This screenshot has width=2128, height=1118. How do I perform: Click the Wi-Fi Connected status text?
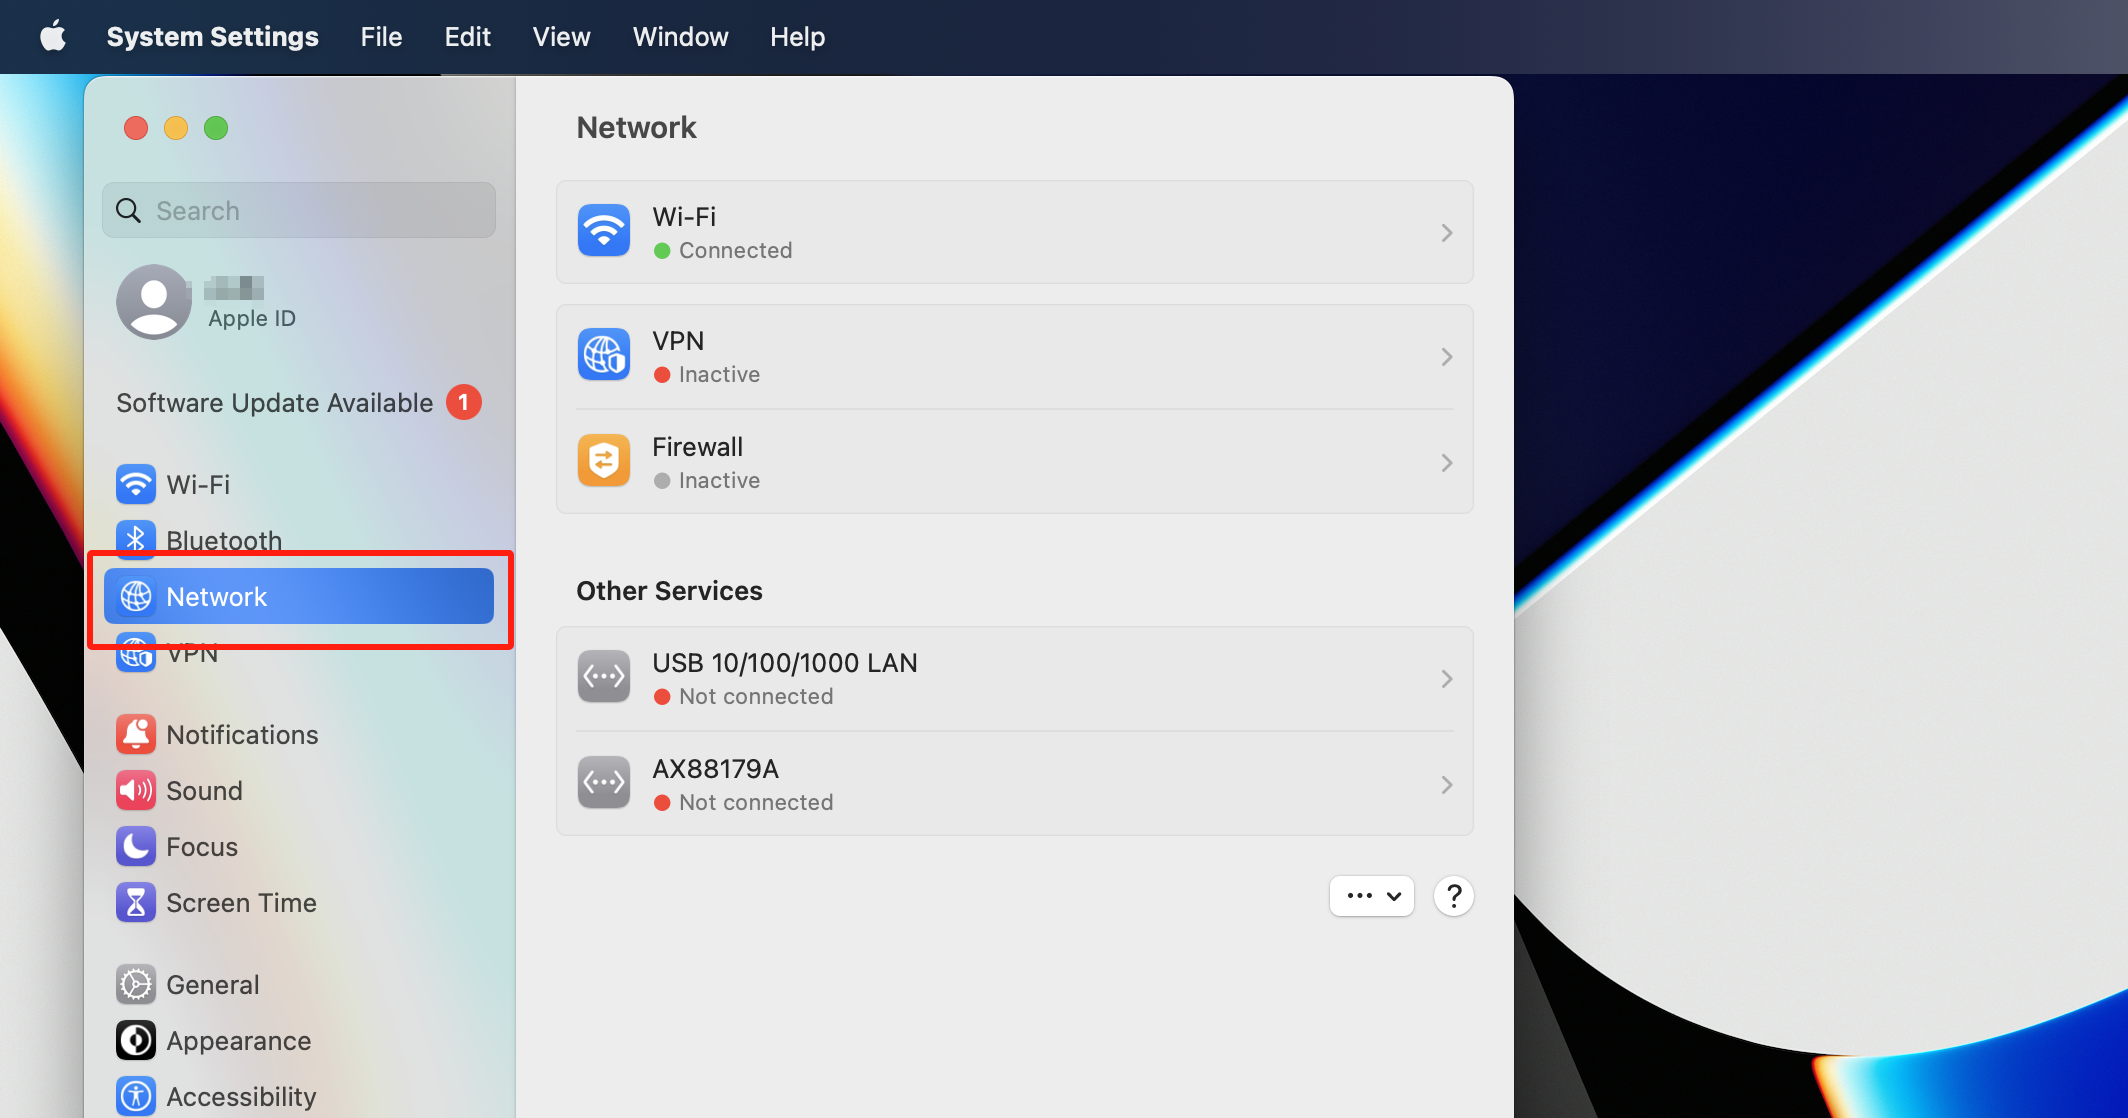tap(735, 250)
